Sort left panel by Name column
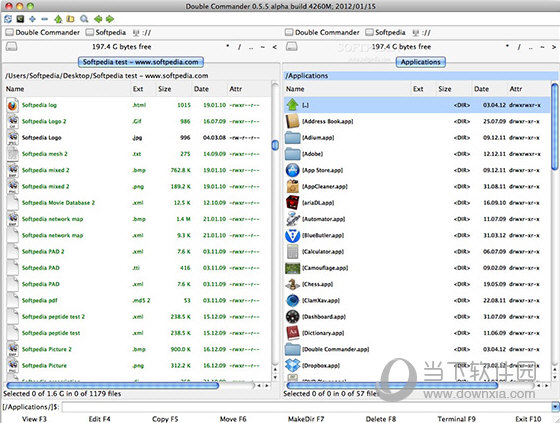 [x=68, y=89]
